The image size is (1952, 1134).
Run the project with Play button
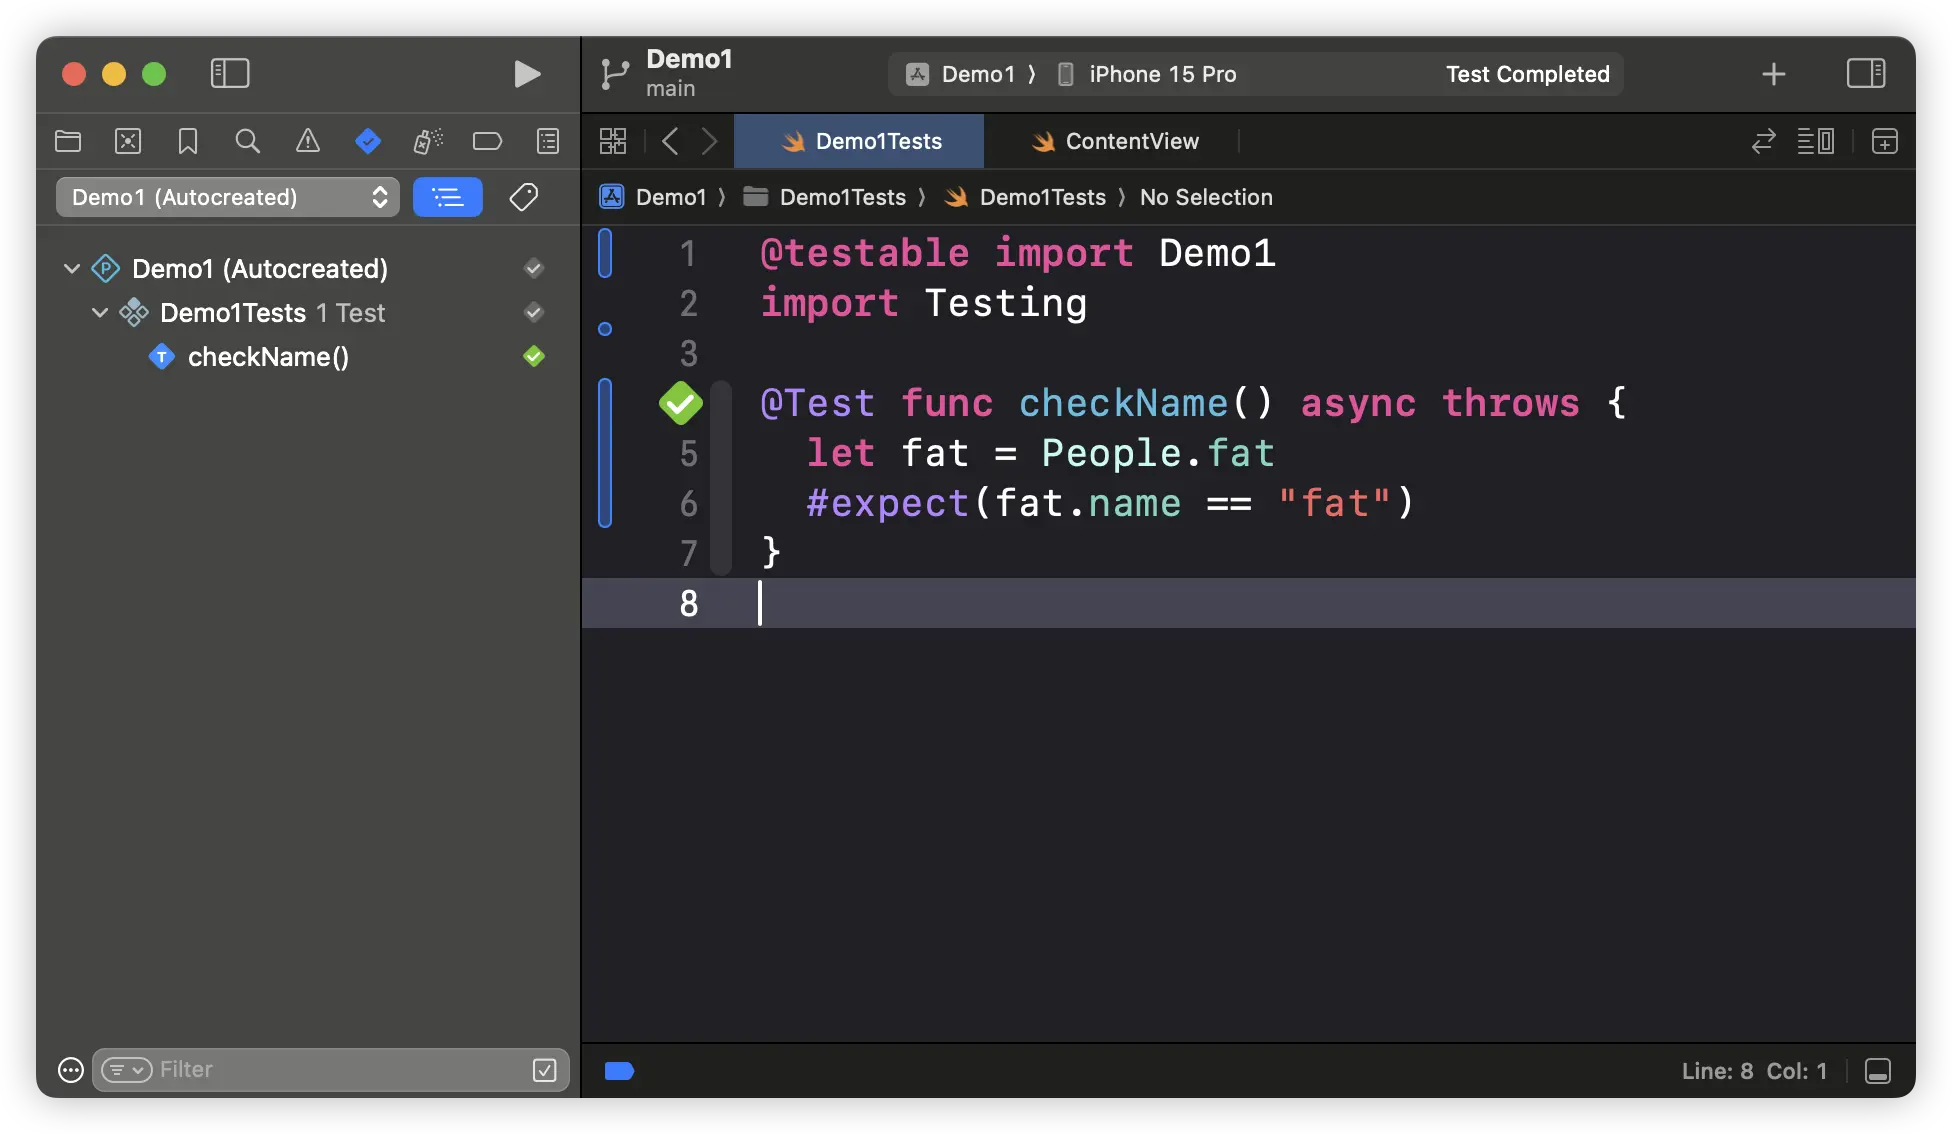point(527,74)
